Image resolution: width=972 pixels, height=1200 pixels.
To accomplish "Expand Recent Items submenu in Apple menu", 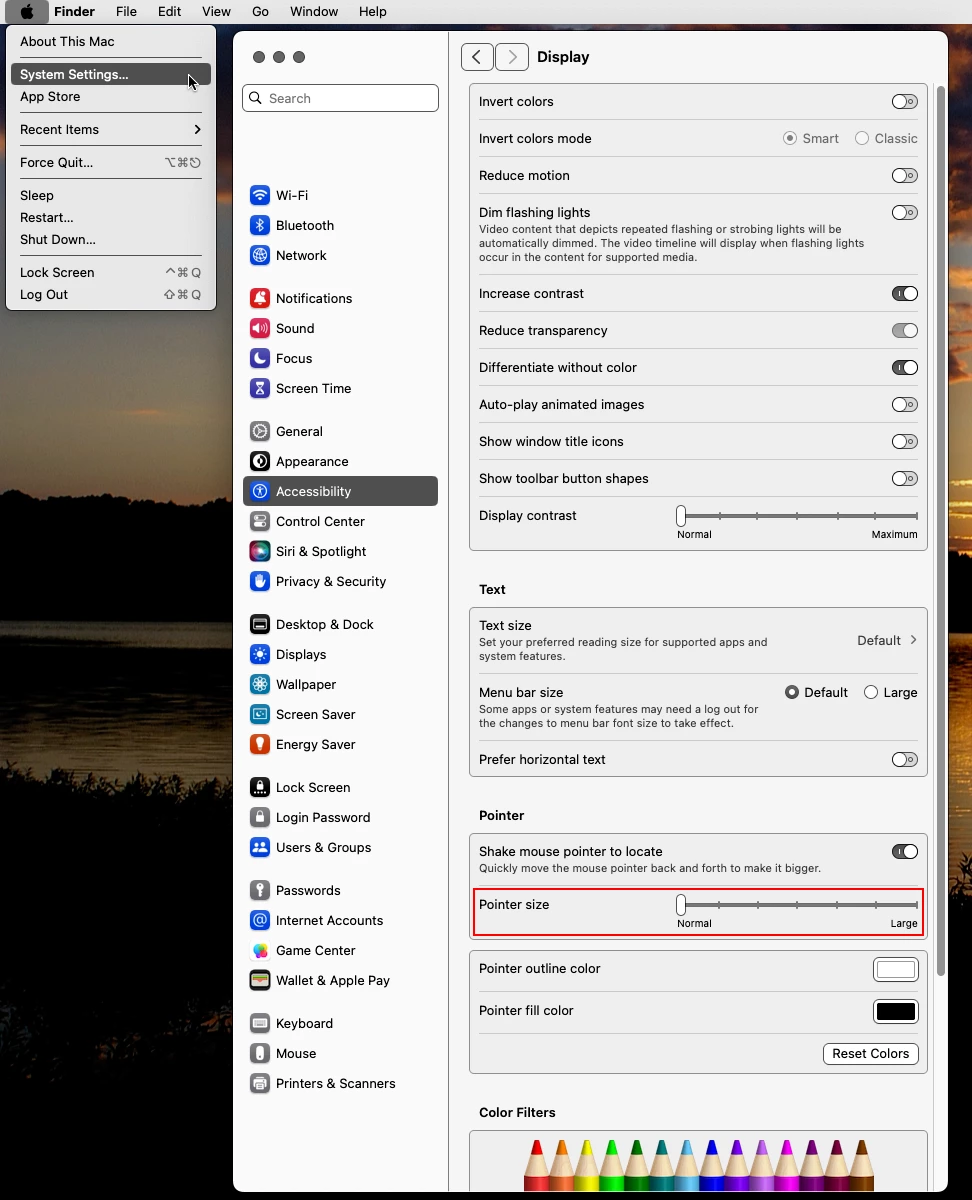I will pos(110,129).
